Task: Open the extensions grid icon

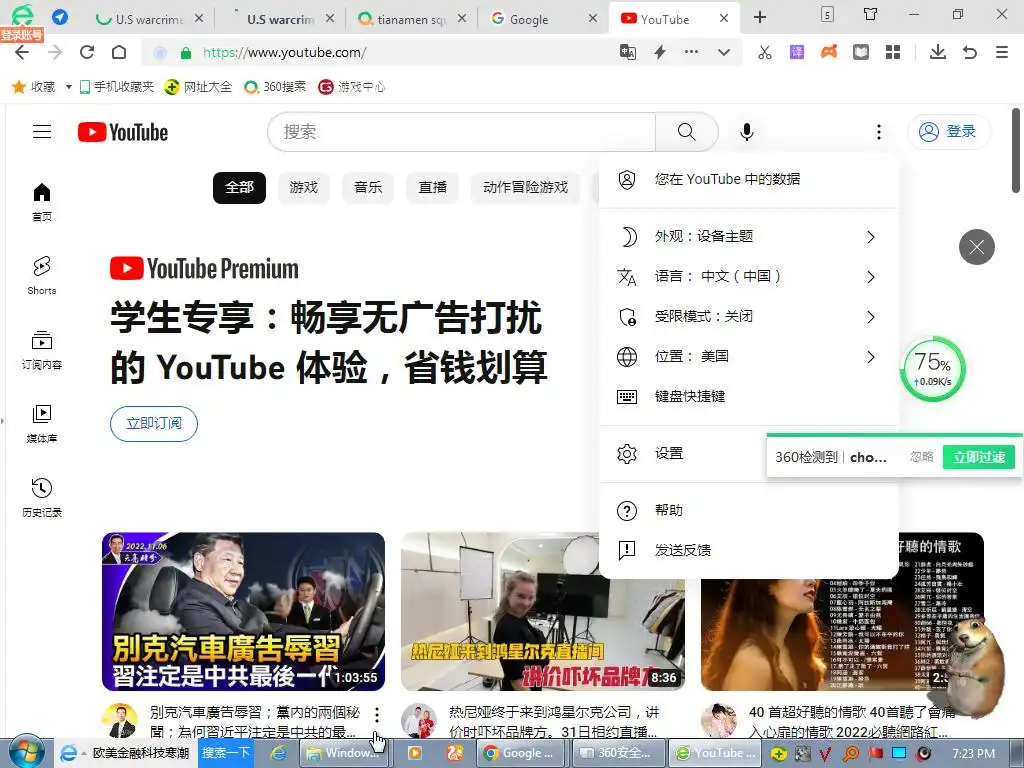Action: tap(893, 52)
